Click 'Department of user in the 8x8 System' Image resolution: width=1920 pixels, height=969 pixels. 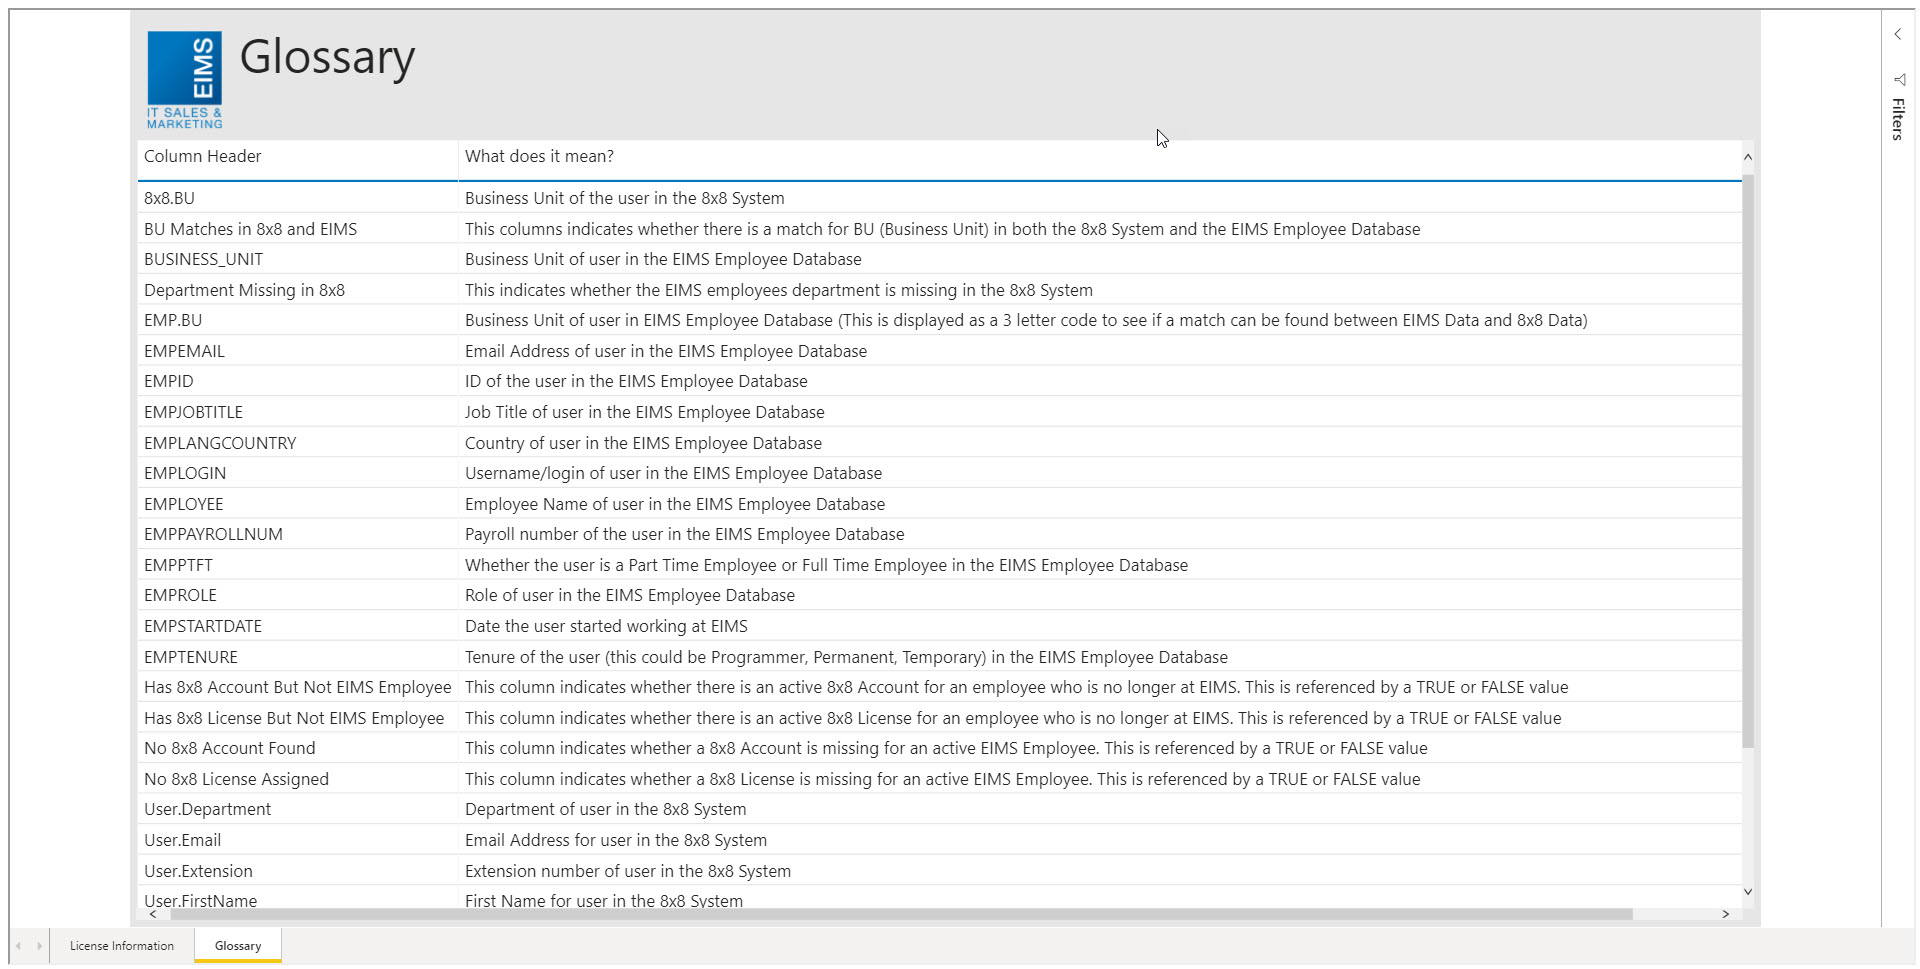[605, 809]
